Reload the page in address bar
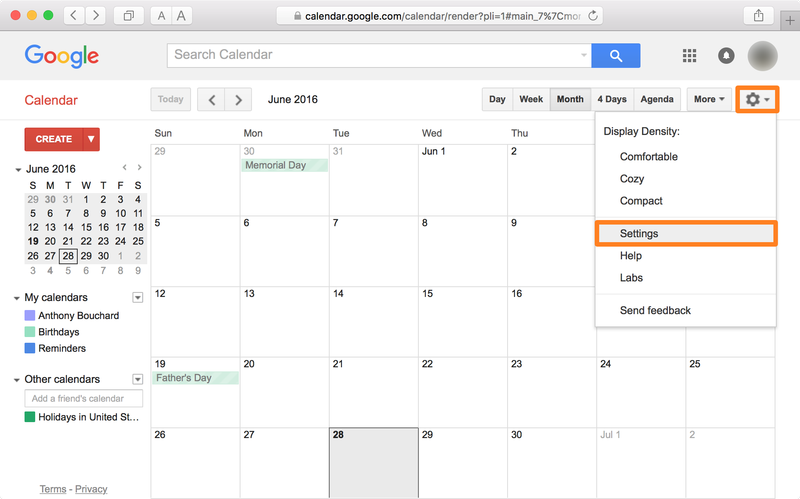Screen dimensions: 800x499 (x=592, y=16)
